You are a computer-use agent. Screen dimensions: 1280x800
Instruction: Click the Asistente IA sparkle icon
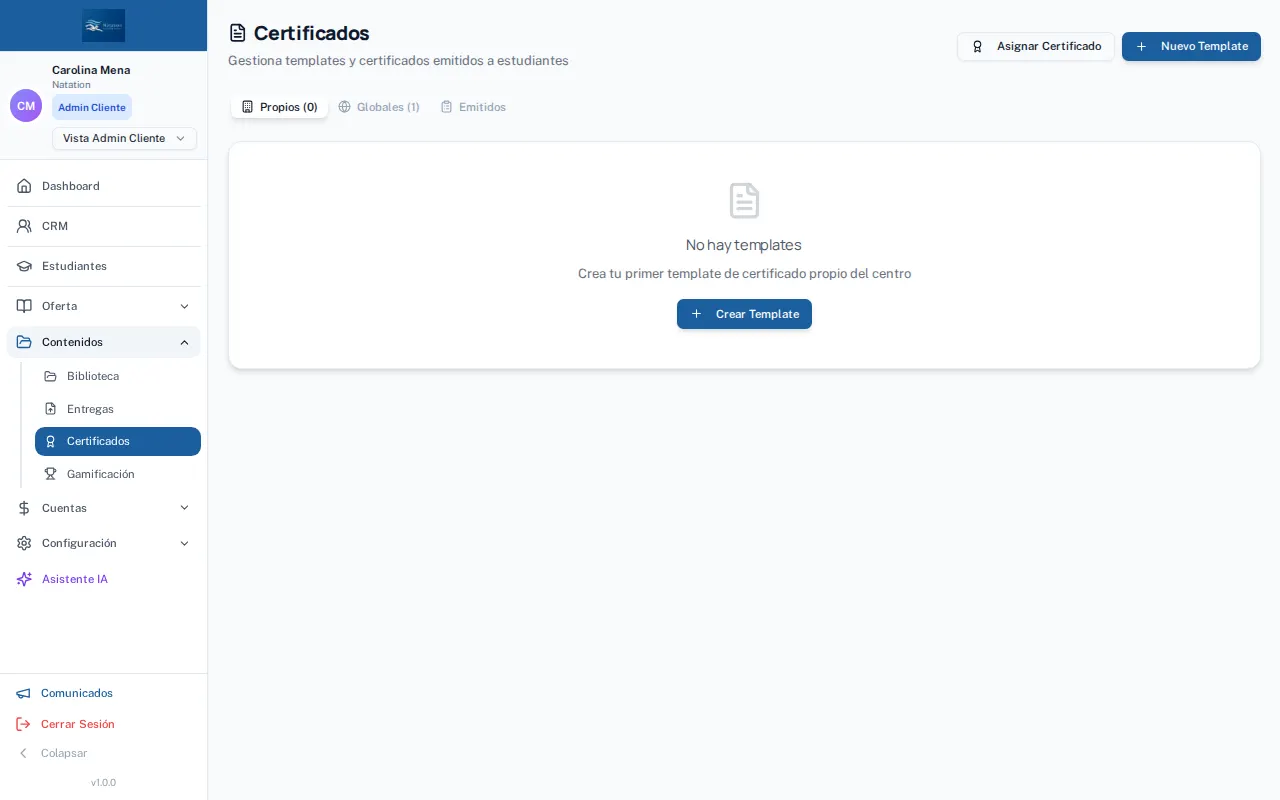click(24, 579)
